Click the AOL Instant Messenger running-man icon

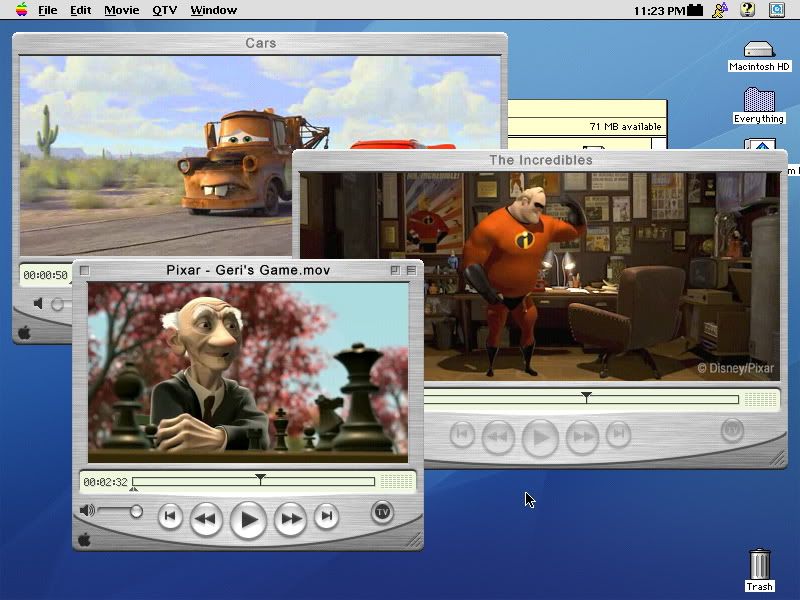pyautogui.click(x=720, y=10)
